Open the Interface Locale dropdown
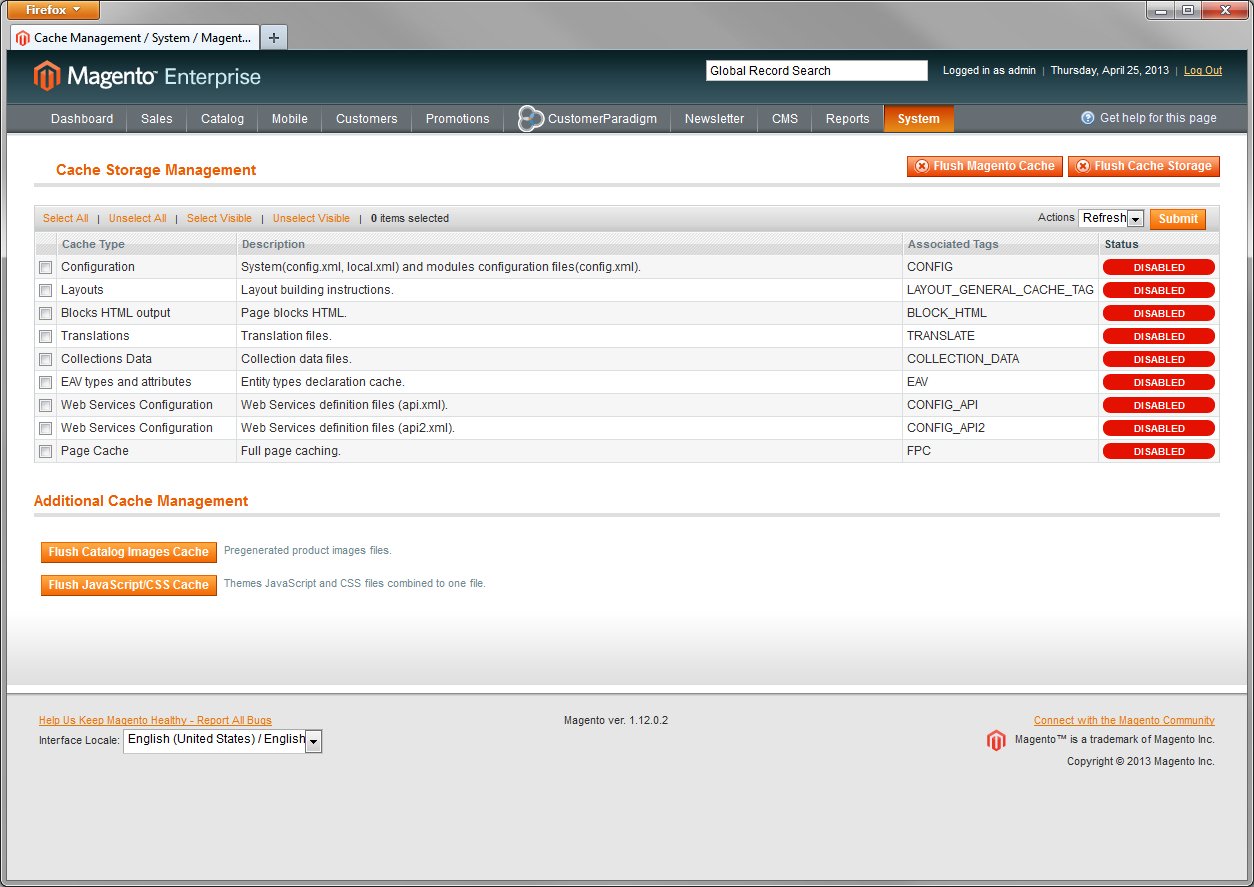This screenshot has width=1254, height=887. tap(222, 740)
